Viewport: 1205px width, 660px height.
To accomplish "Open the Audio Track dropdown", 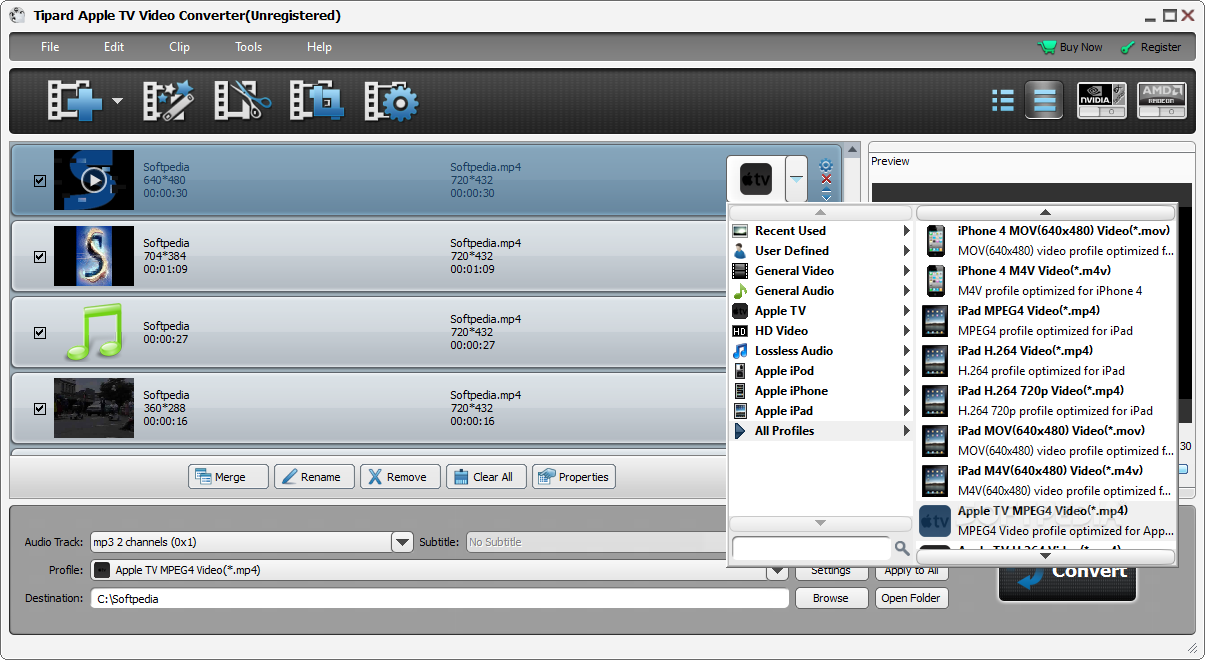I will (x=402, y=542).
